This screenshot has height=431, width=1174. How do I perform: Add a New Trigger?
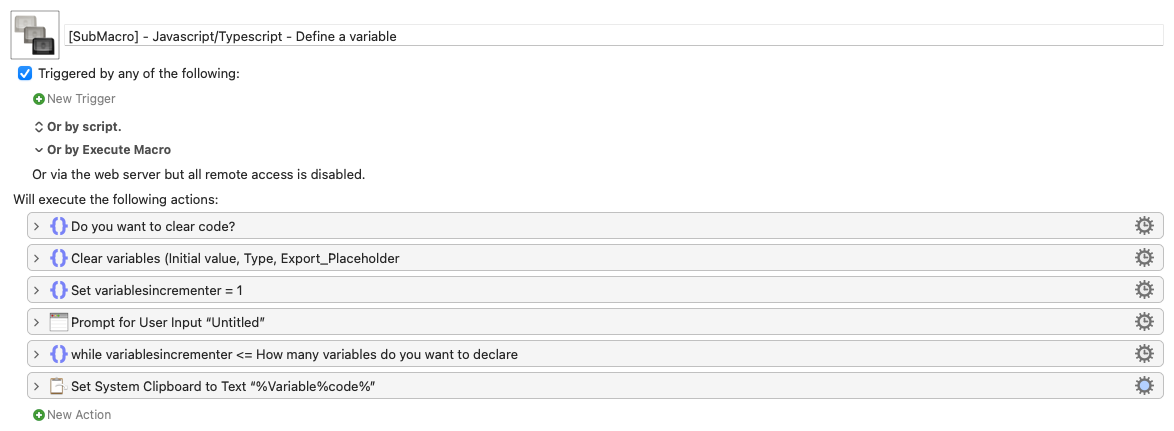(x=74, y=99)
